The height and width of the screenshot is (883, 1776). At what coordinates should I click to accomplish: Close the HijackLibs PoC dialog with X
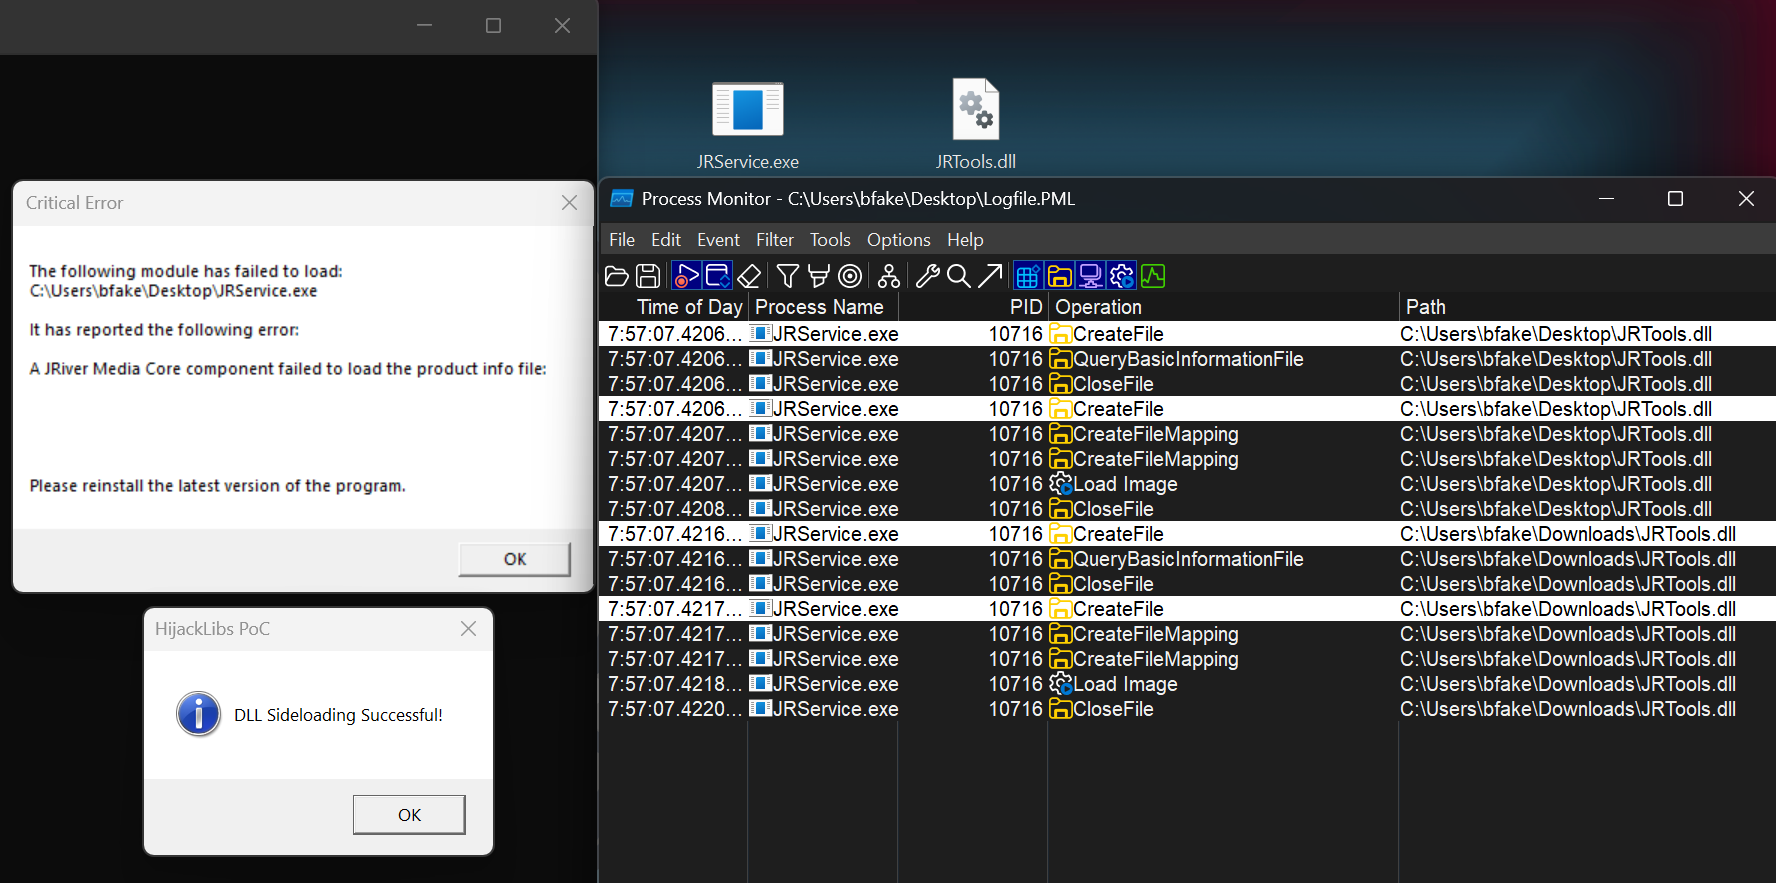468,628
